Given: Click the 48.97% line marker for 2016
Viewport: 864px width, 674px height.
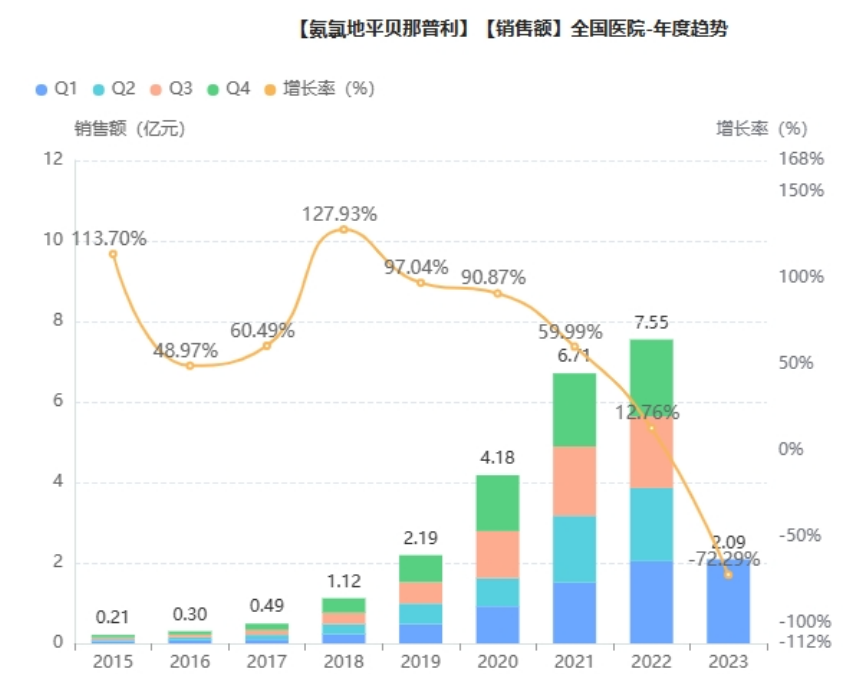Looking at the screenshot, I should point(190,366).
